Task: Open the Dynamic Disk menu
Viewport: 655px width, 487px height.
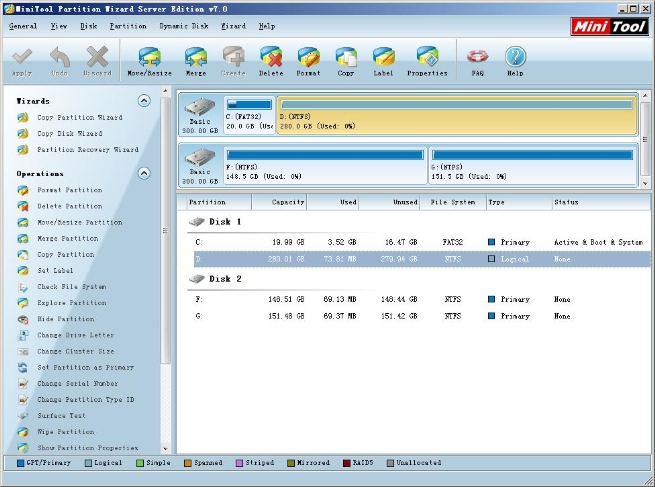Action: pos(184,26)
